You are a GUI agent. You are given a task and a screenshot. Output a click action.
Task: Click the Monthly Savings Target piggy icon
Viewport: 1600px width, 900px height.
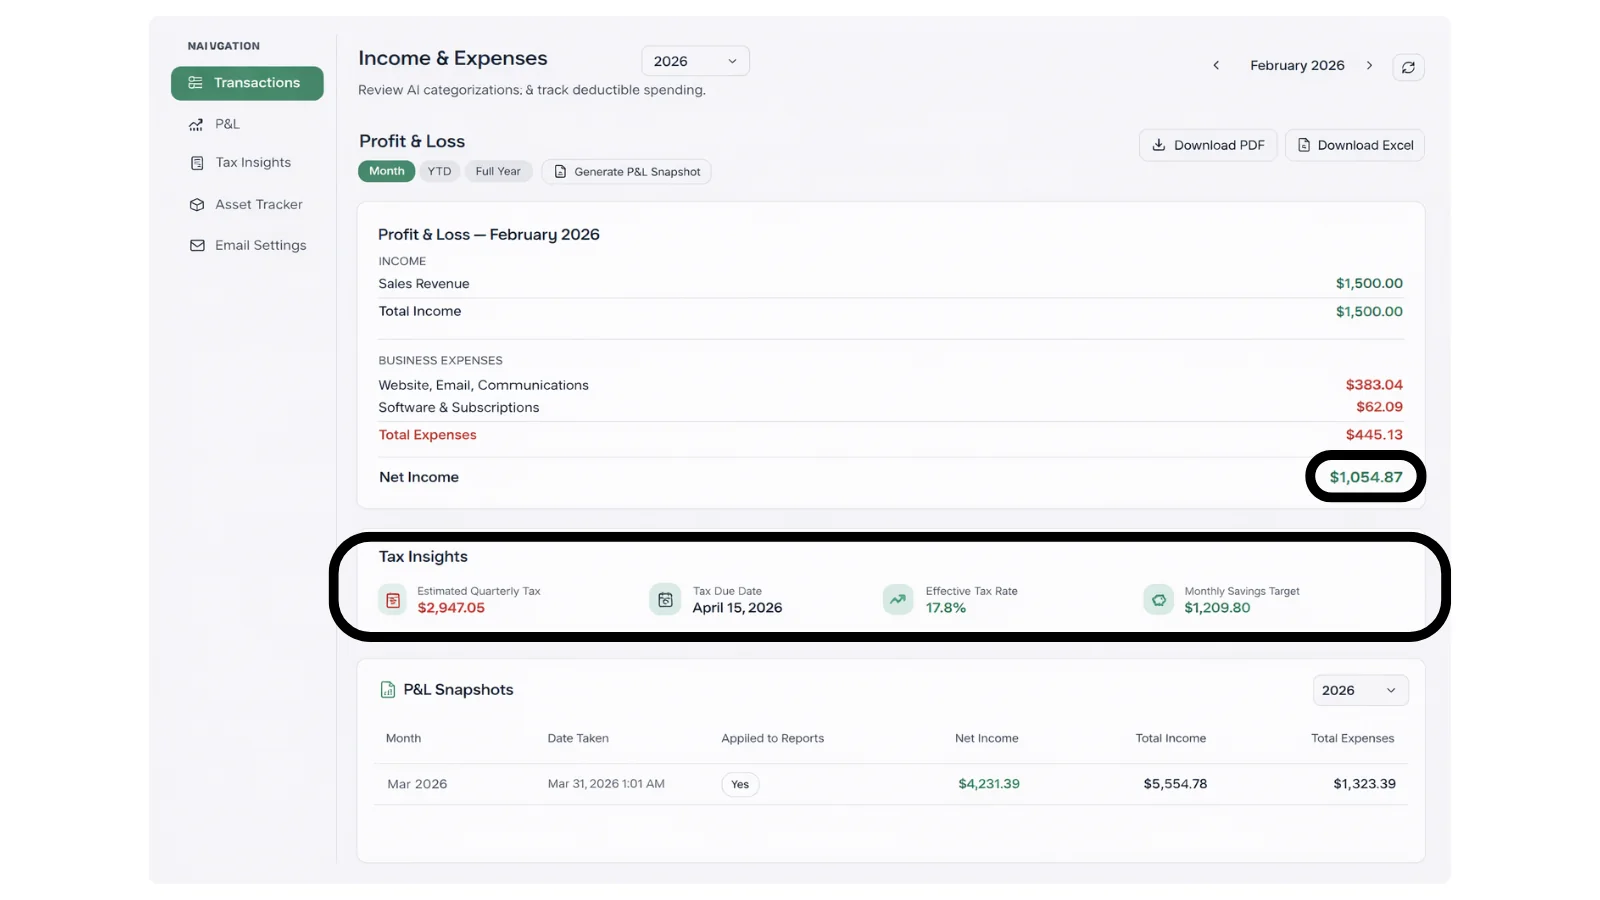1158,600
